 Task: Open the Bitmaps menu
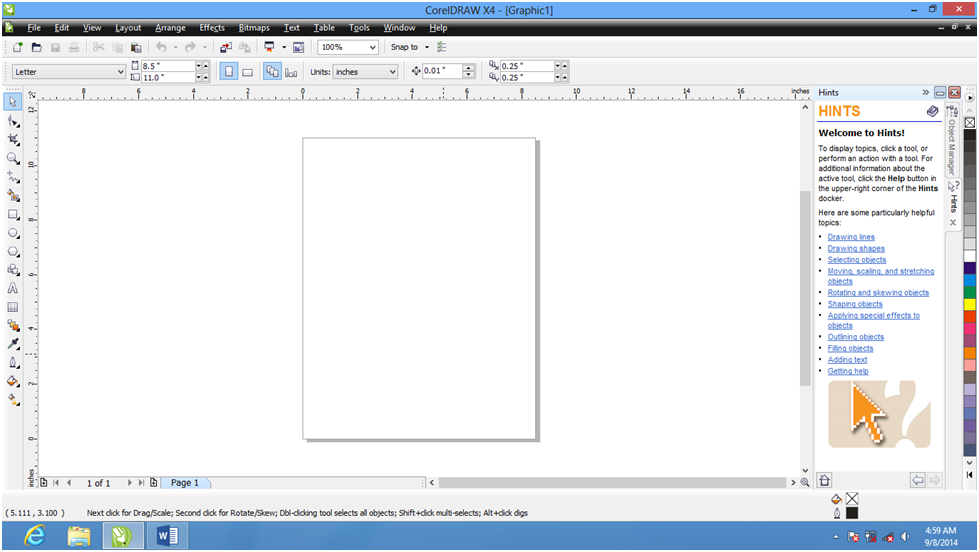tap(254, 28)
